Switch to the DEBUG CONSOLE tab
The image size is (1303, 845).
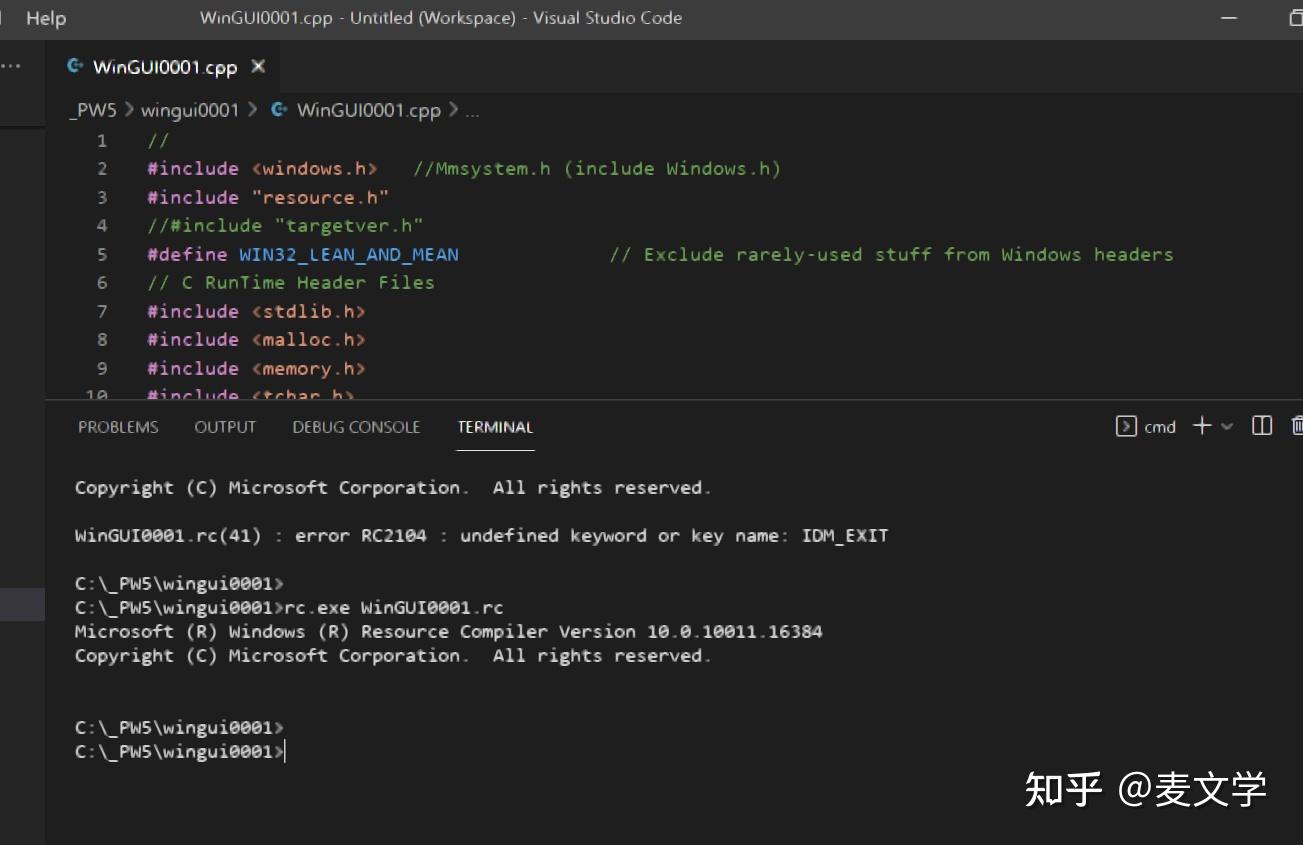pyautogui.click(x=356, y=426)
